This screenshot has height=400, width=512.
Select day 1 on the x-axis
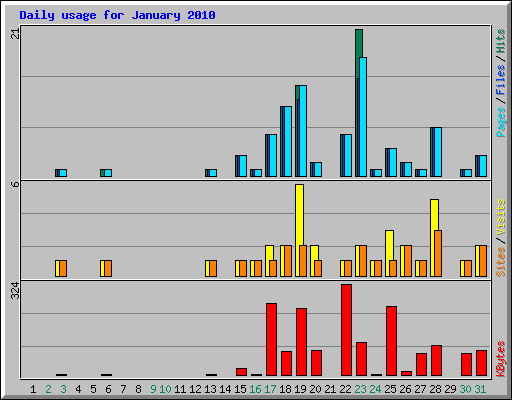pyautogui.click(x=33, y=389)
